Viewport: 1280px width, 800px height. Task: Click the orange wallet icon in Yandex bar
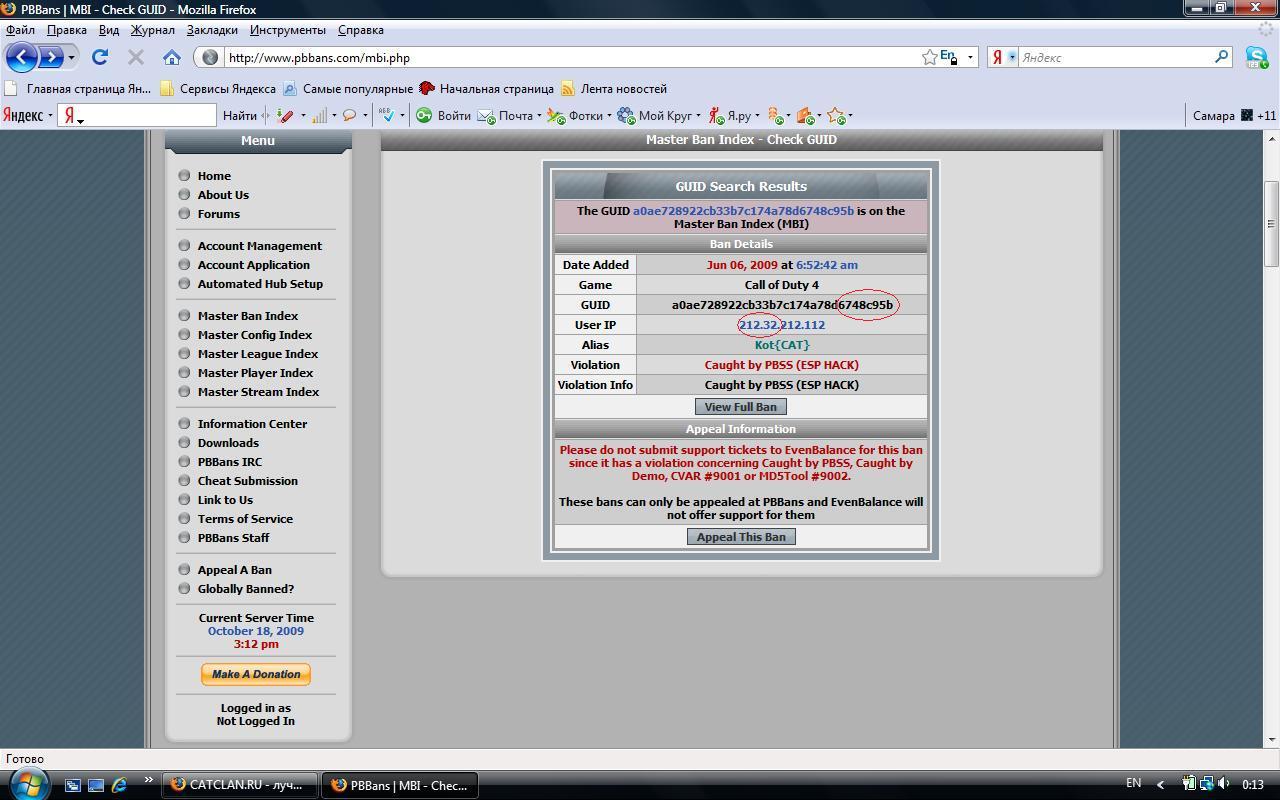point(805,115)
